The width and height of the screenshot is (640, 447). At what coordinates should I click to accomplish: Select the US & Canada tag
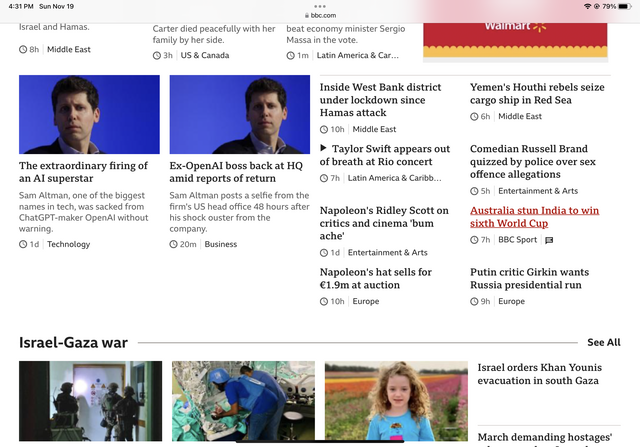click(205, 55)
